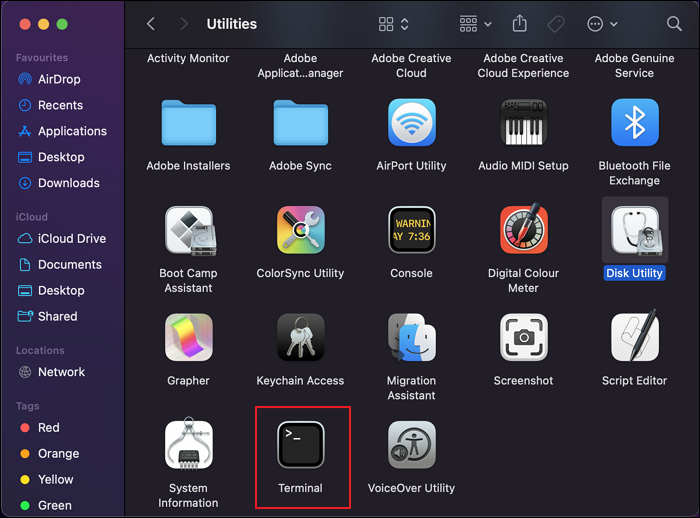The image size is (700, 518).
Task: Open the More actions ellipsis menu
Action: click(602, 24)
